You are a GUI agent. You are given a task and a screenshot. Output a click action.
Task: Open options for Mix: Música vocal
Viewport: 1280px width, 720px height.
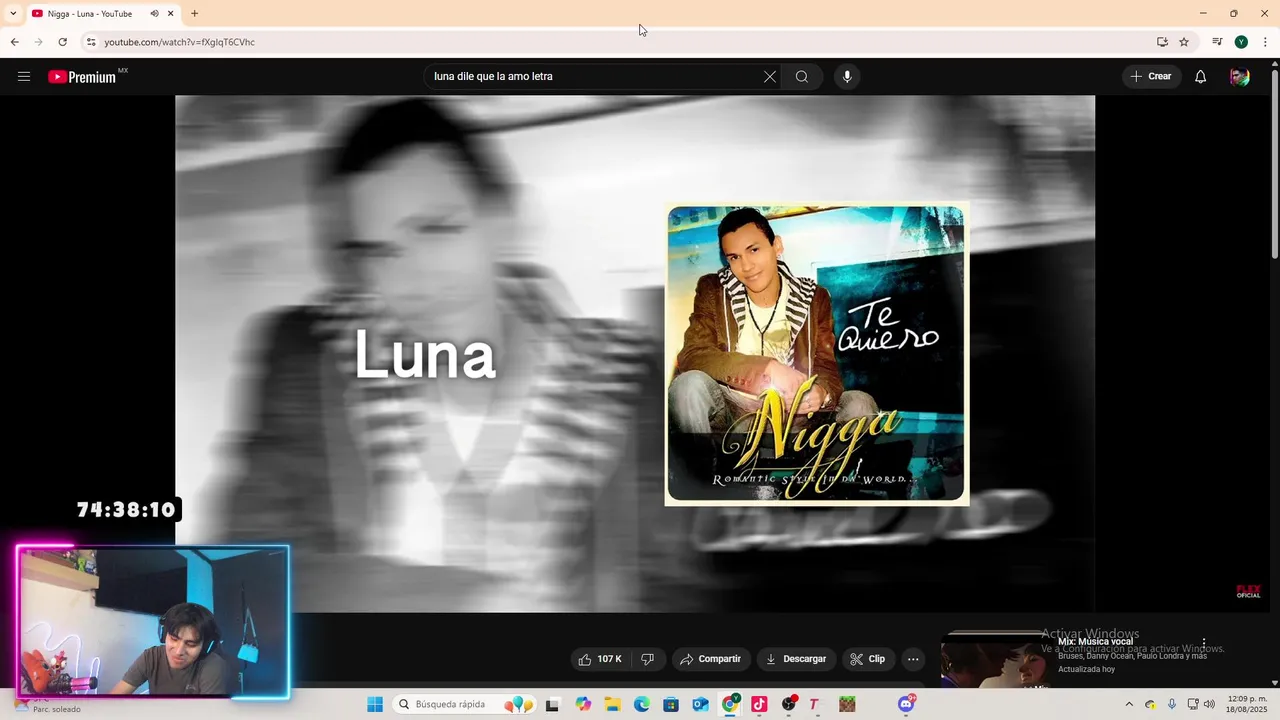click(1204, 643)
